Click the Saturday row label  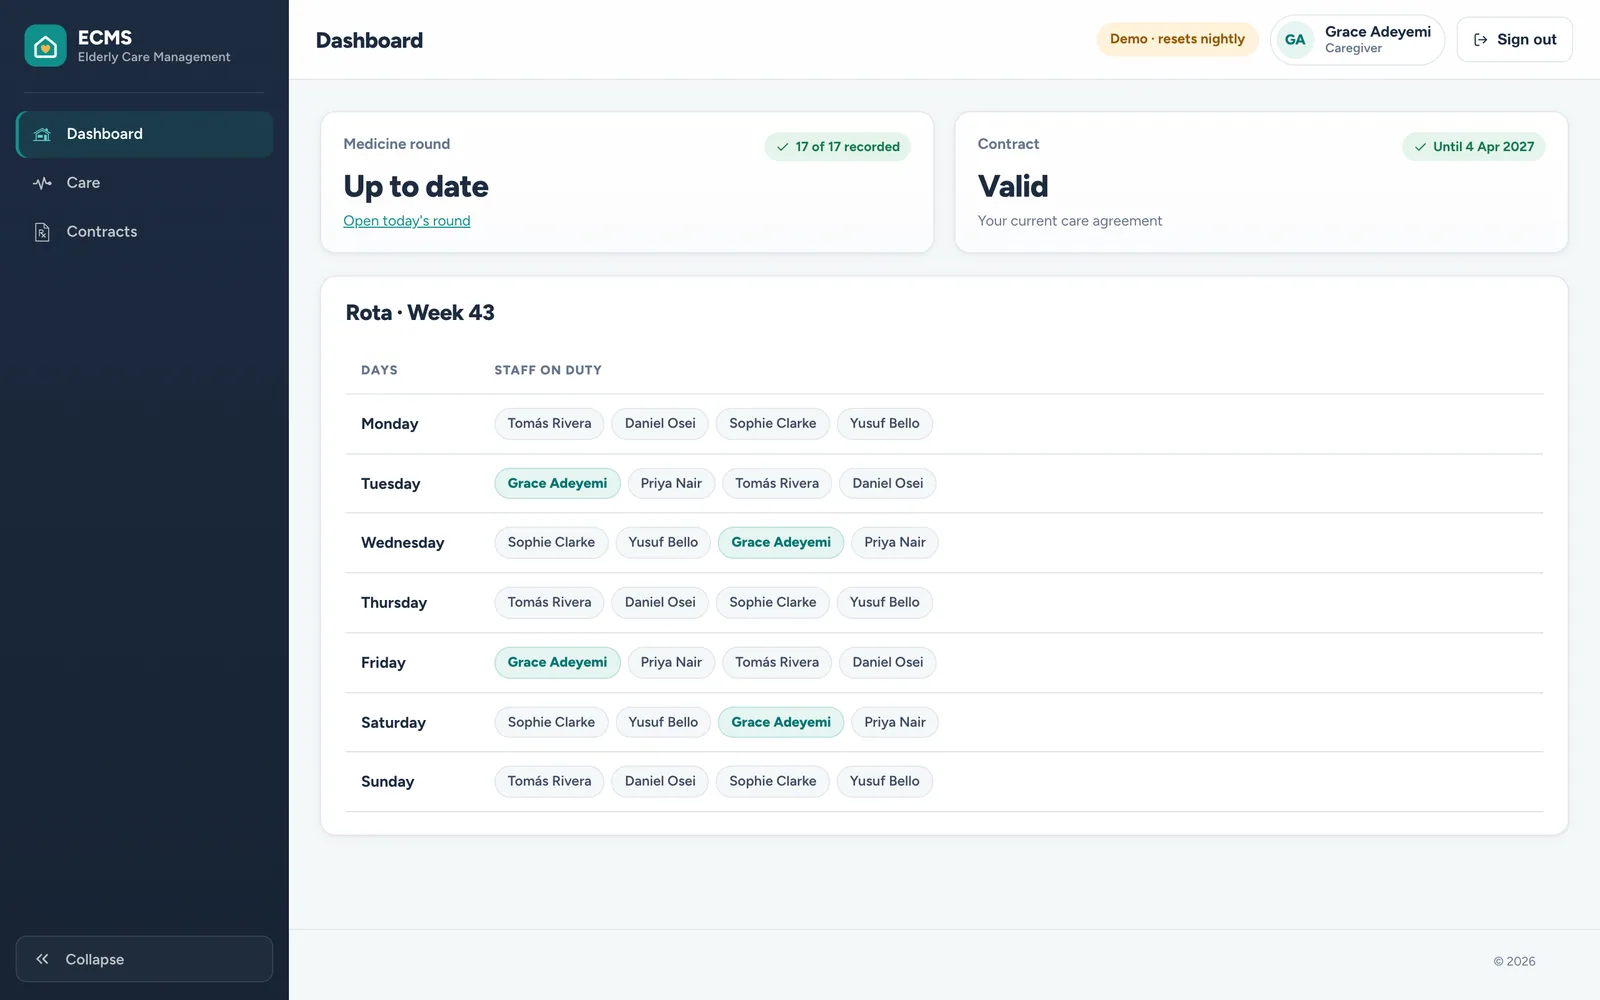[x=393, y=723]
